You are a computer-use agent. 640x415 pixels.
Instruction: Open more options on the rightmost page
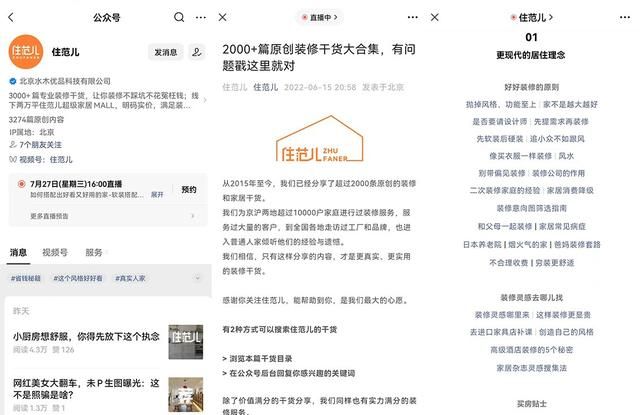625,18
